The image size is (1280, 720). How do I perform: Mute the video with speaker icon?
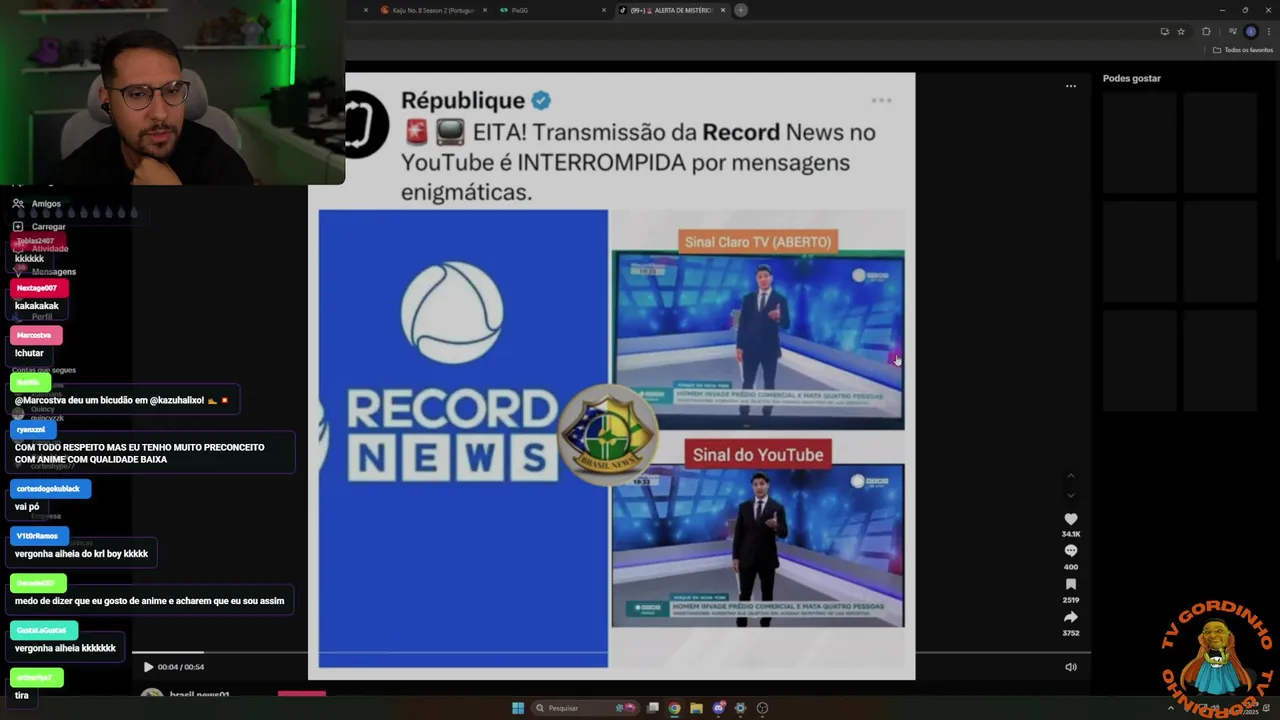pos(1070,667)
